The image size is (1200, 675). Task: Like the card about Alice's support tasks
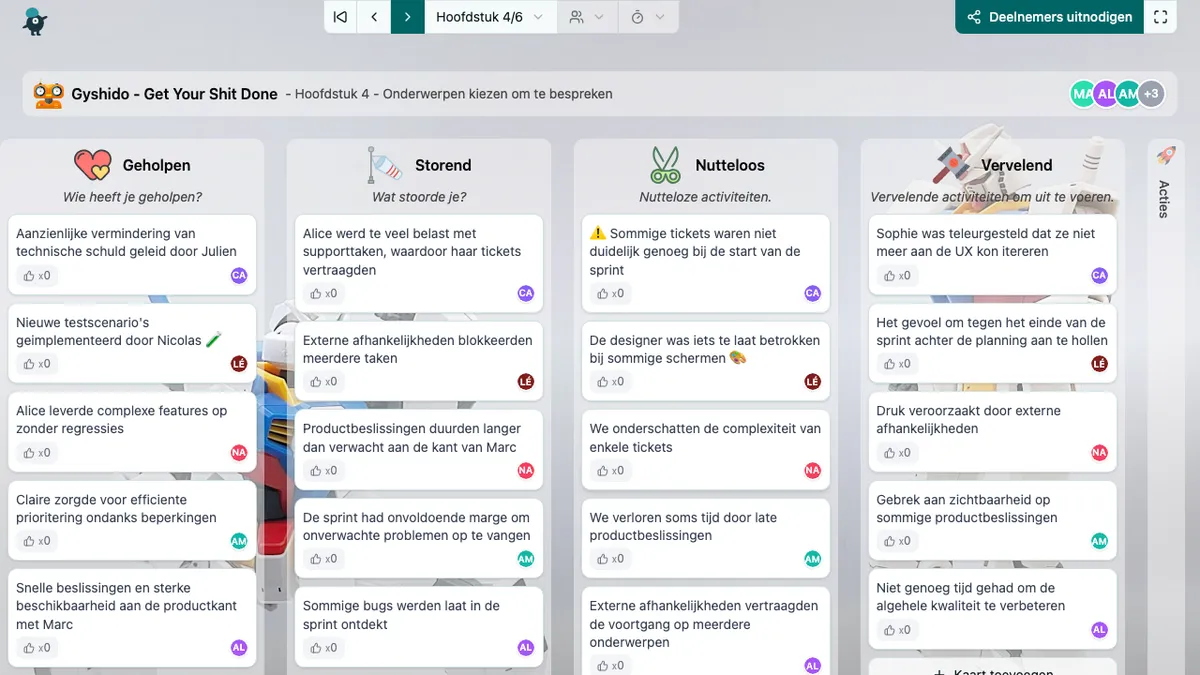322,293
